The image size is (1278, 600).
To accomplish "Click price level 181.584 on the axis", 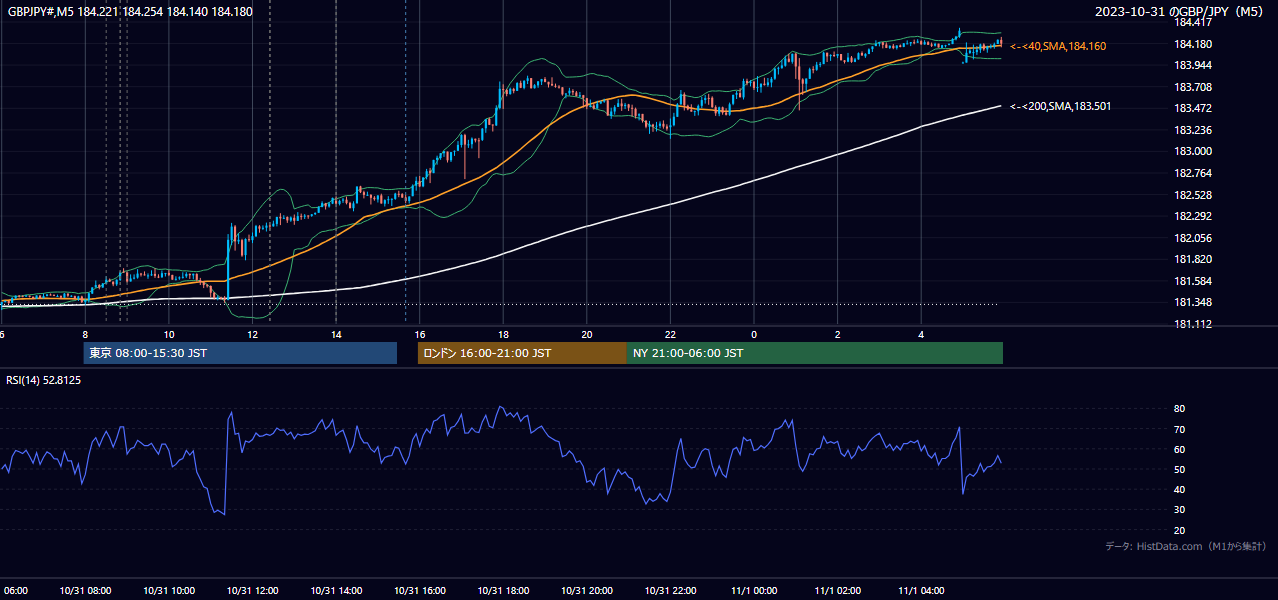I will coord(1192,281).
